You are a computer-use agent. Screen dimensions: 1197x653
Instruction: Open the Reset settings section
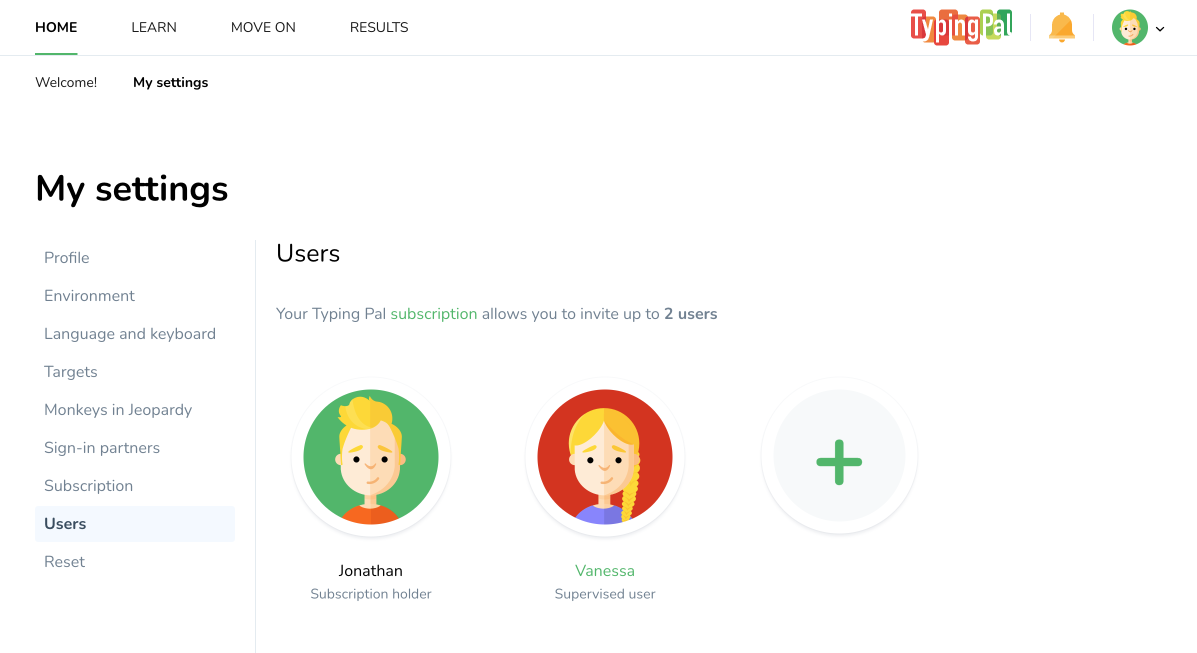tap(65, 562)
